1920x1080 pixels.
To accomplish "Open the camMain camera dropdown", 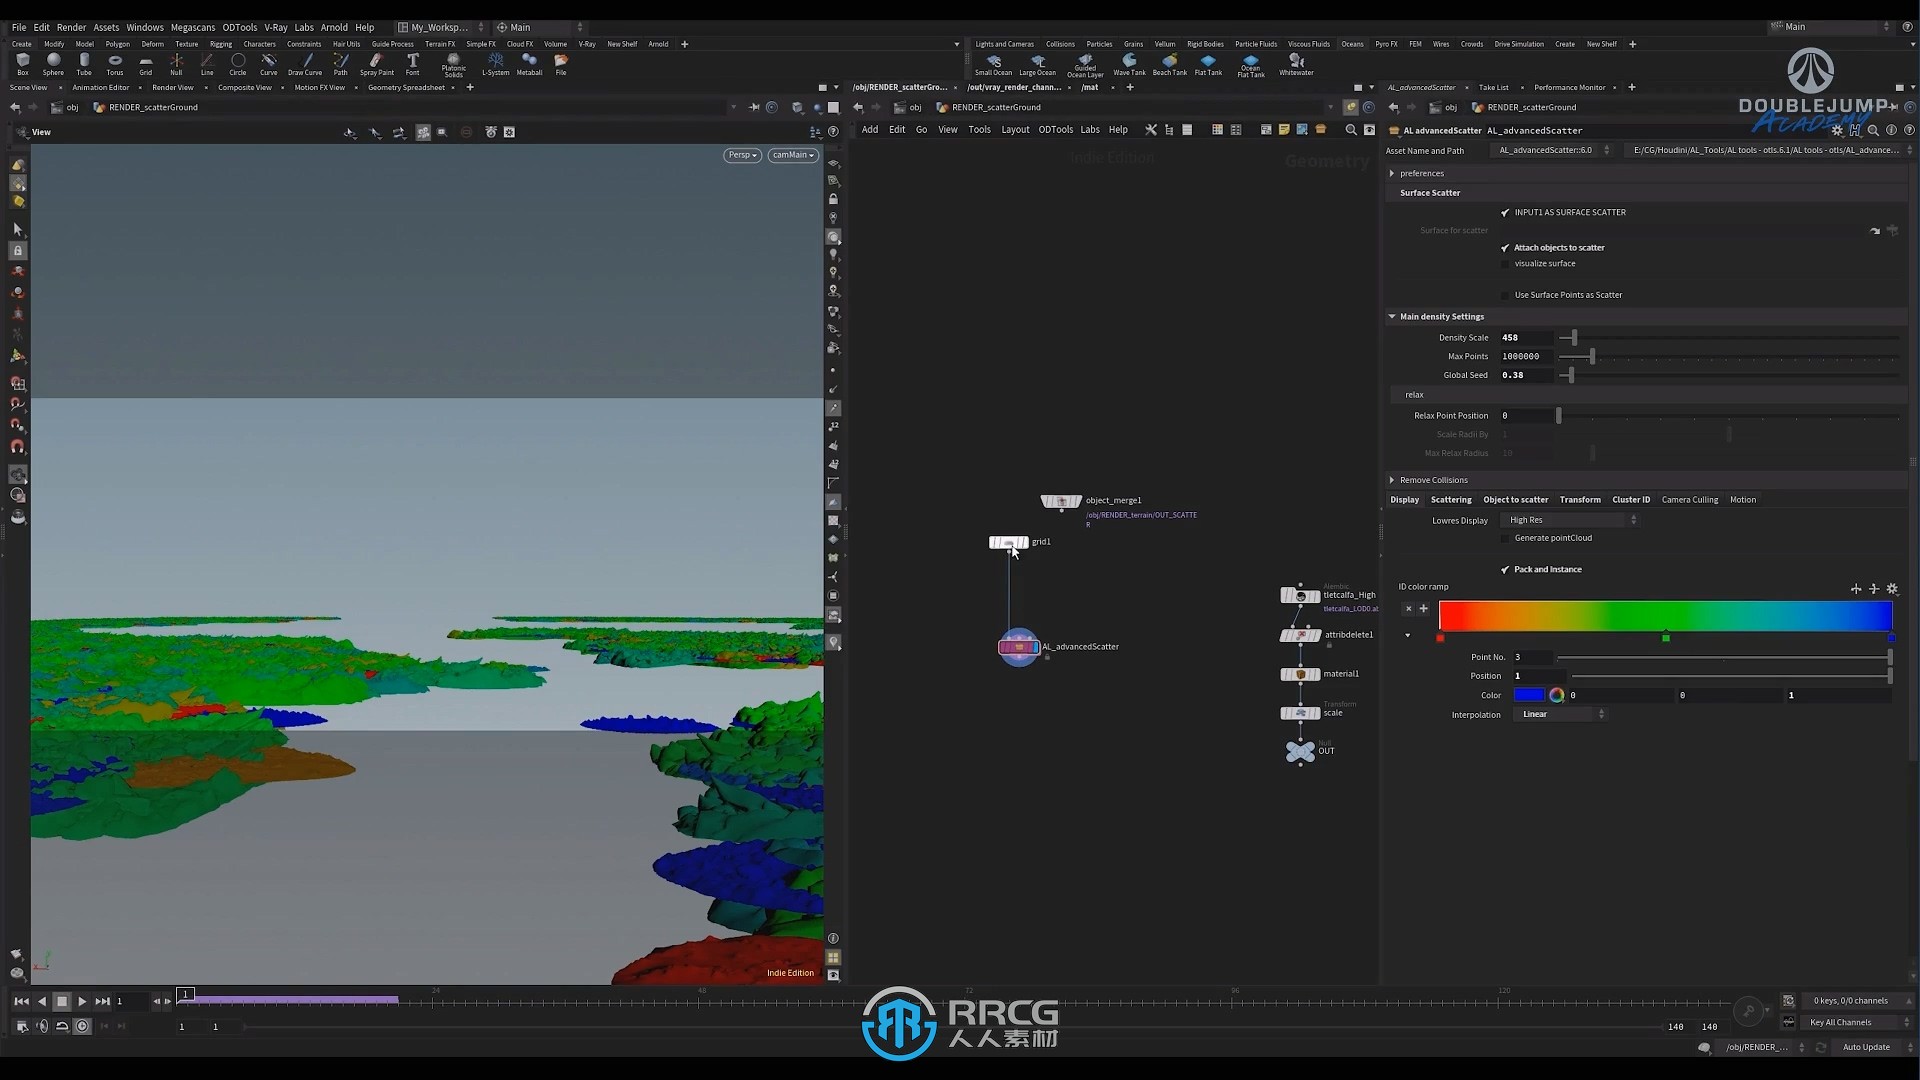I will point(793,155).
